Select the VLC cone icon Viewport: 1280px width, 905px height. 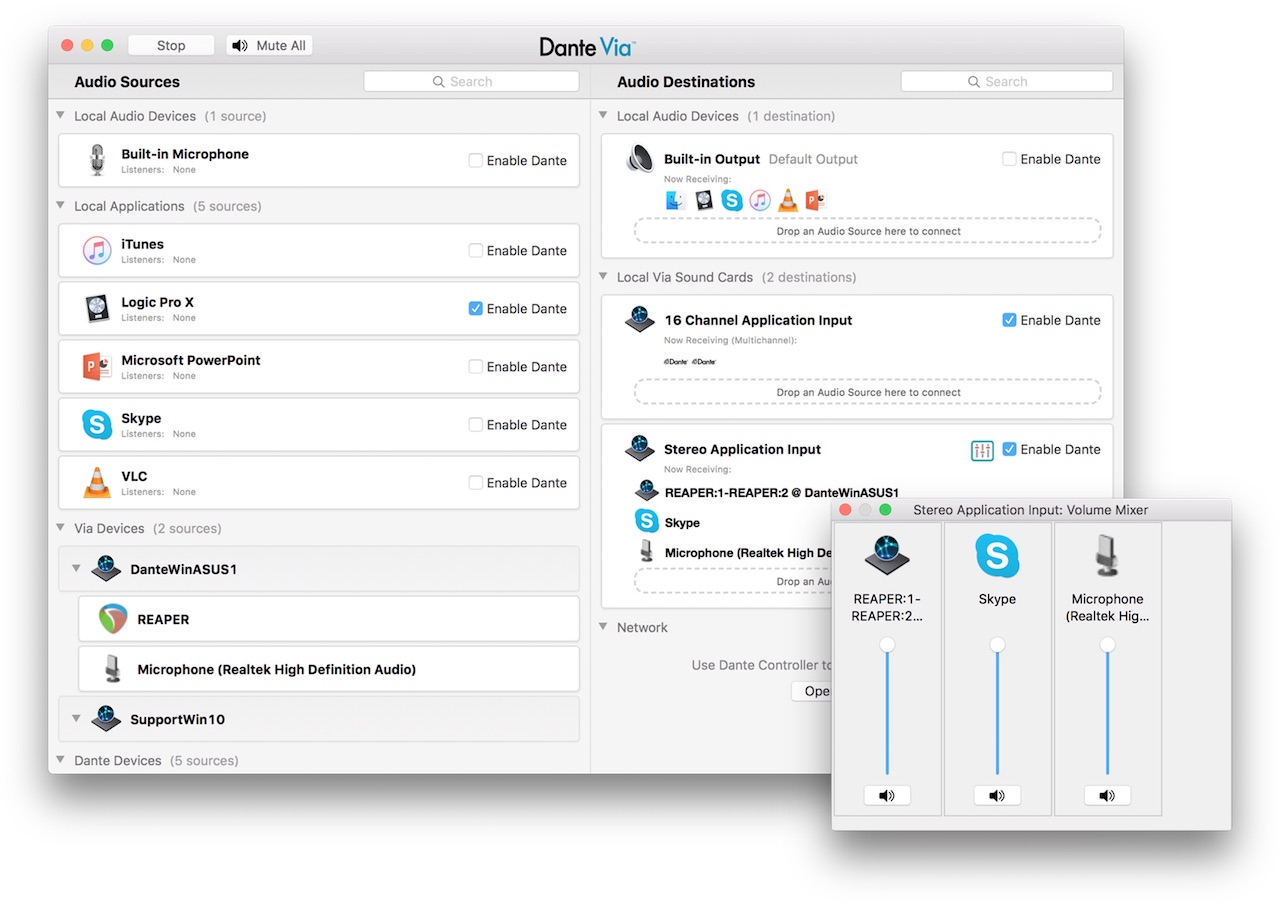(x=97, y=482)
